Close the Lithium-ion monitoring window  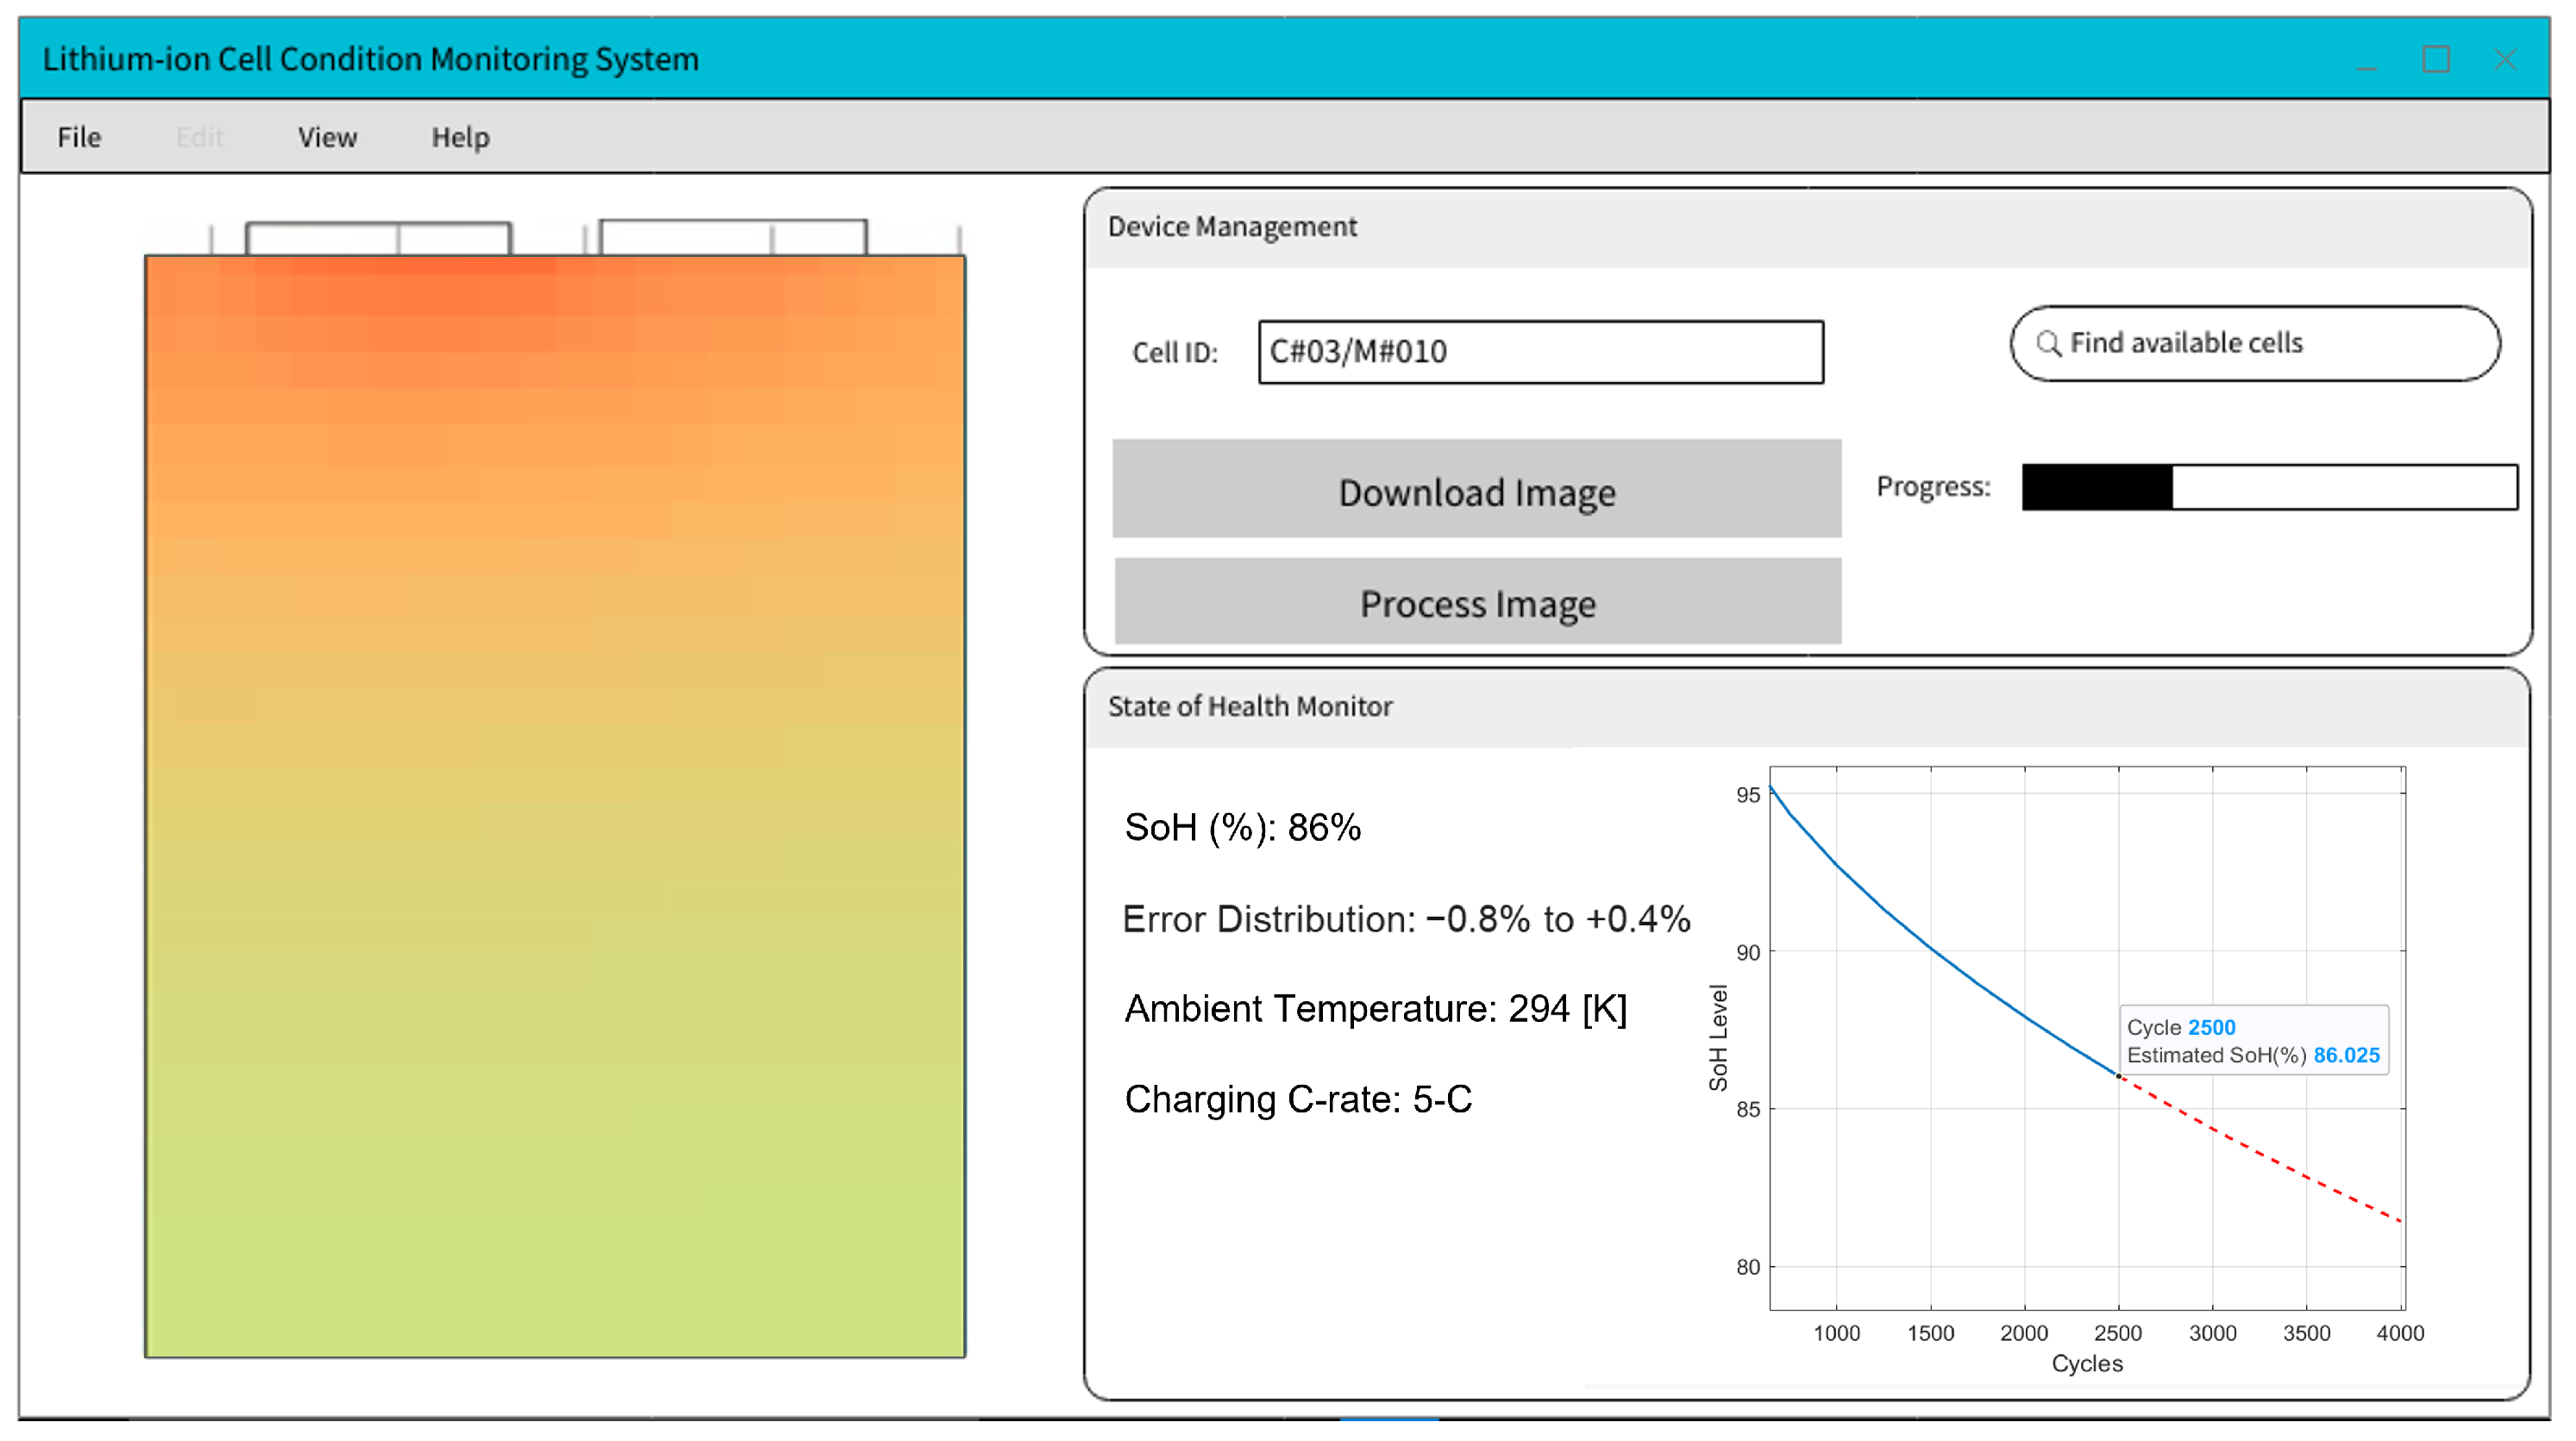2505,60
